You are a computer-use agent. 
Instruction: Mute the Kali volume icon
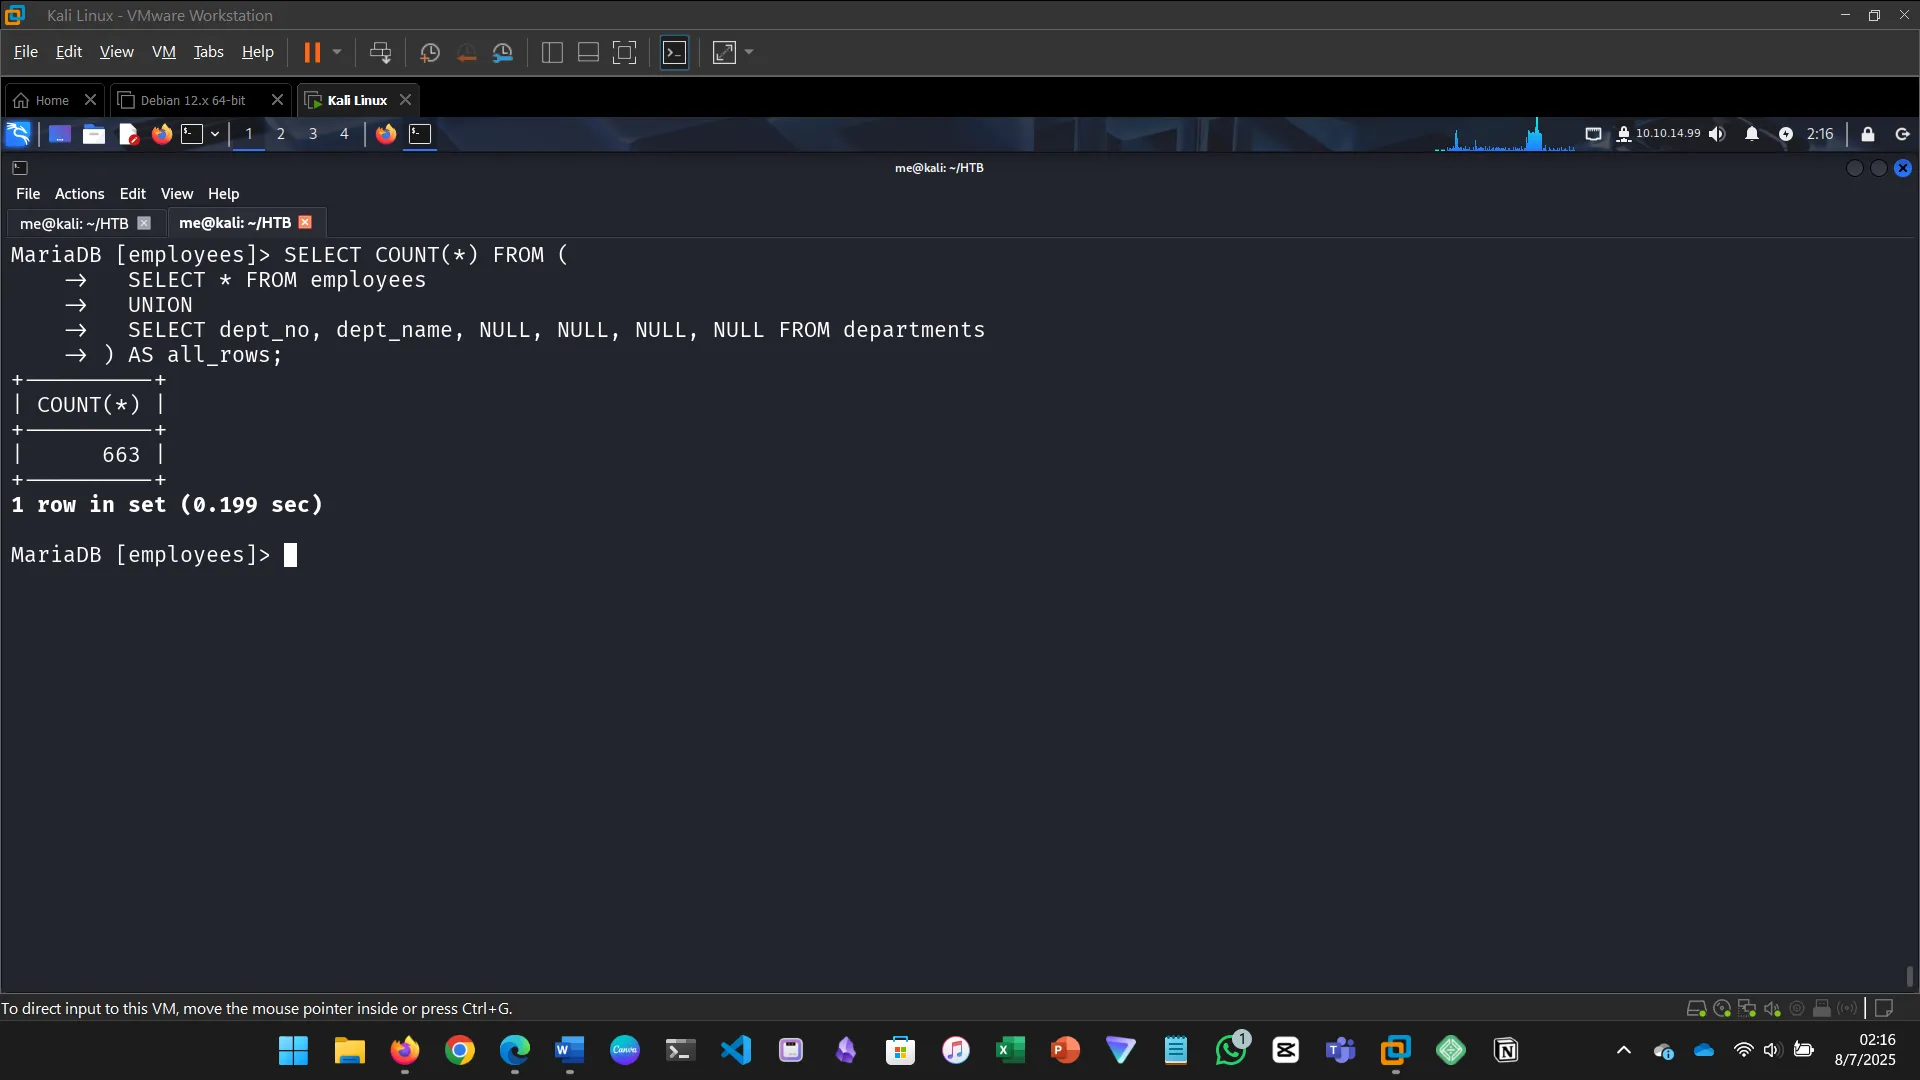[1717, 134]
